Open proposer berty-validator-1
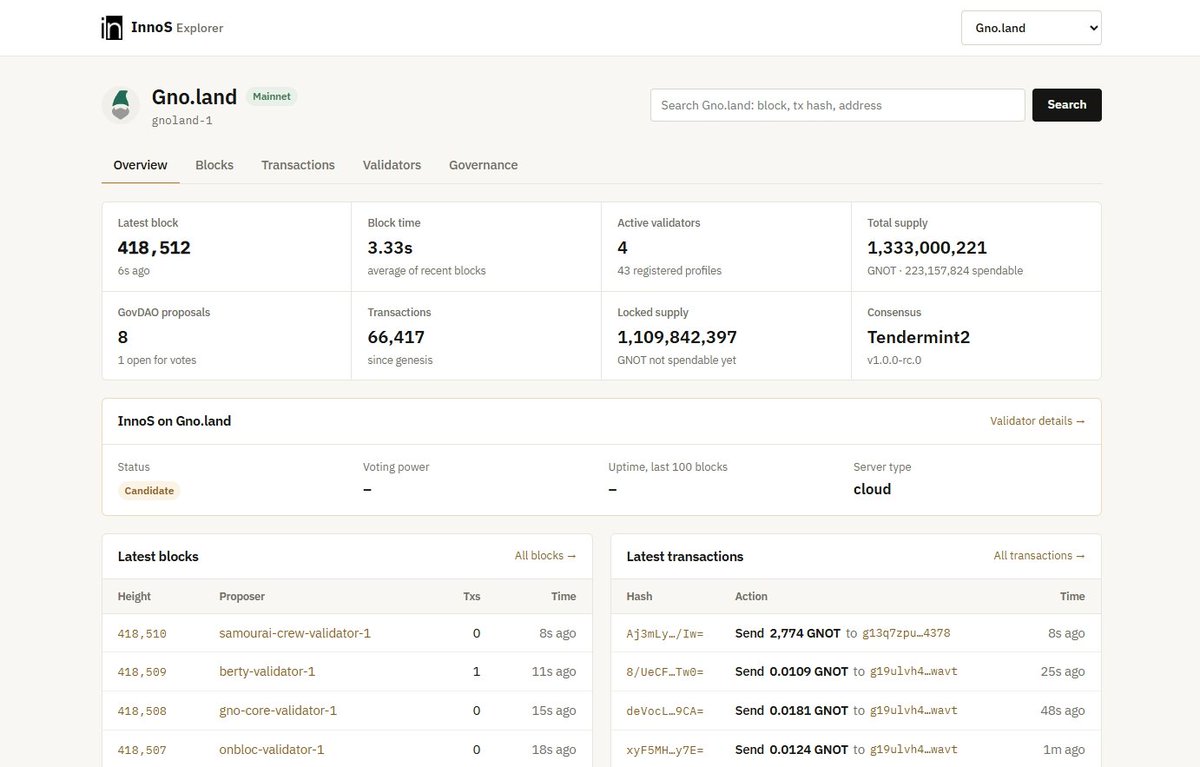This screenshot has width=1200, height=767. pyautogui.click(x=267, y=672)
